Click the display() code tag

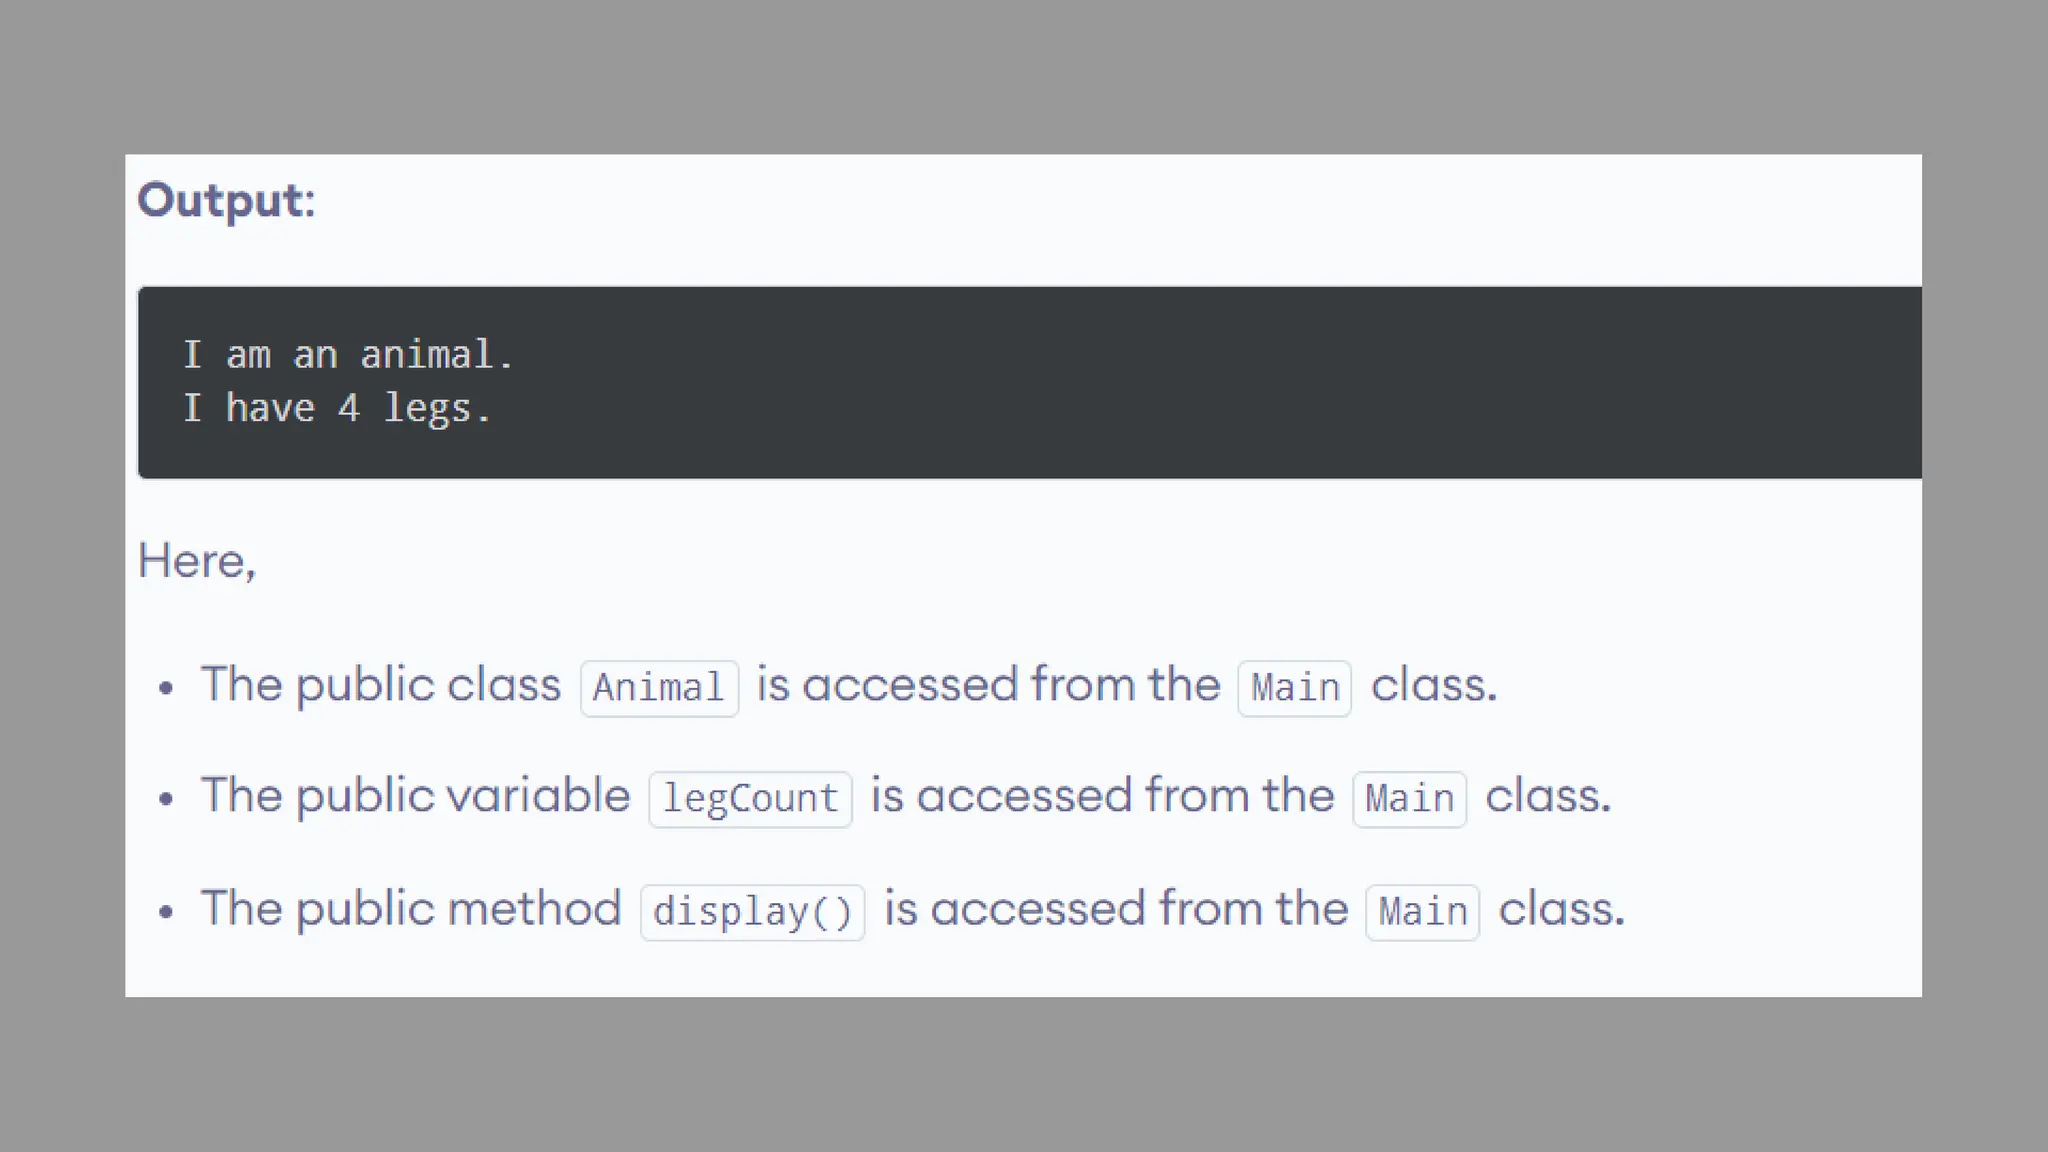coord(752,912)
